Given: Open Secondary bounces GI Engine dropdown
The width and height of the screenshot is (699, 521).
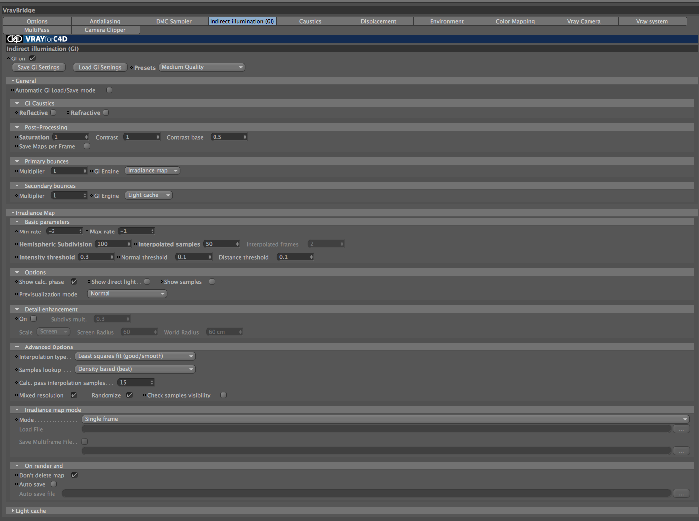Looking at the screenshot, I should 148,195.
